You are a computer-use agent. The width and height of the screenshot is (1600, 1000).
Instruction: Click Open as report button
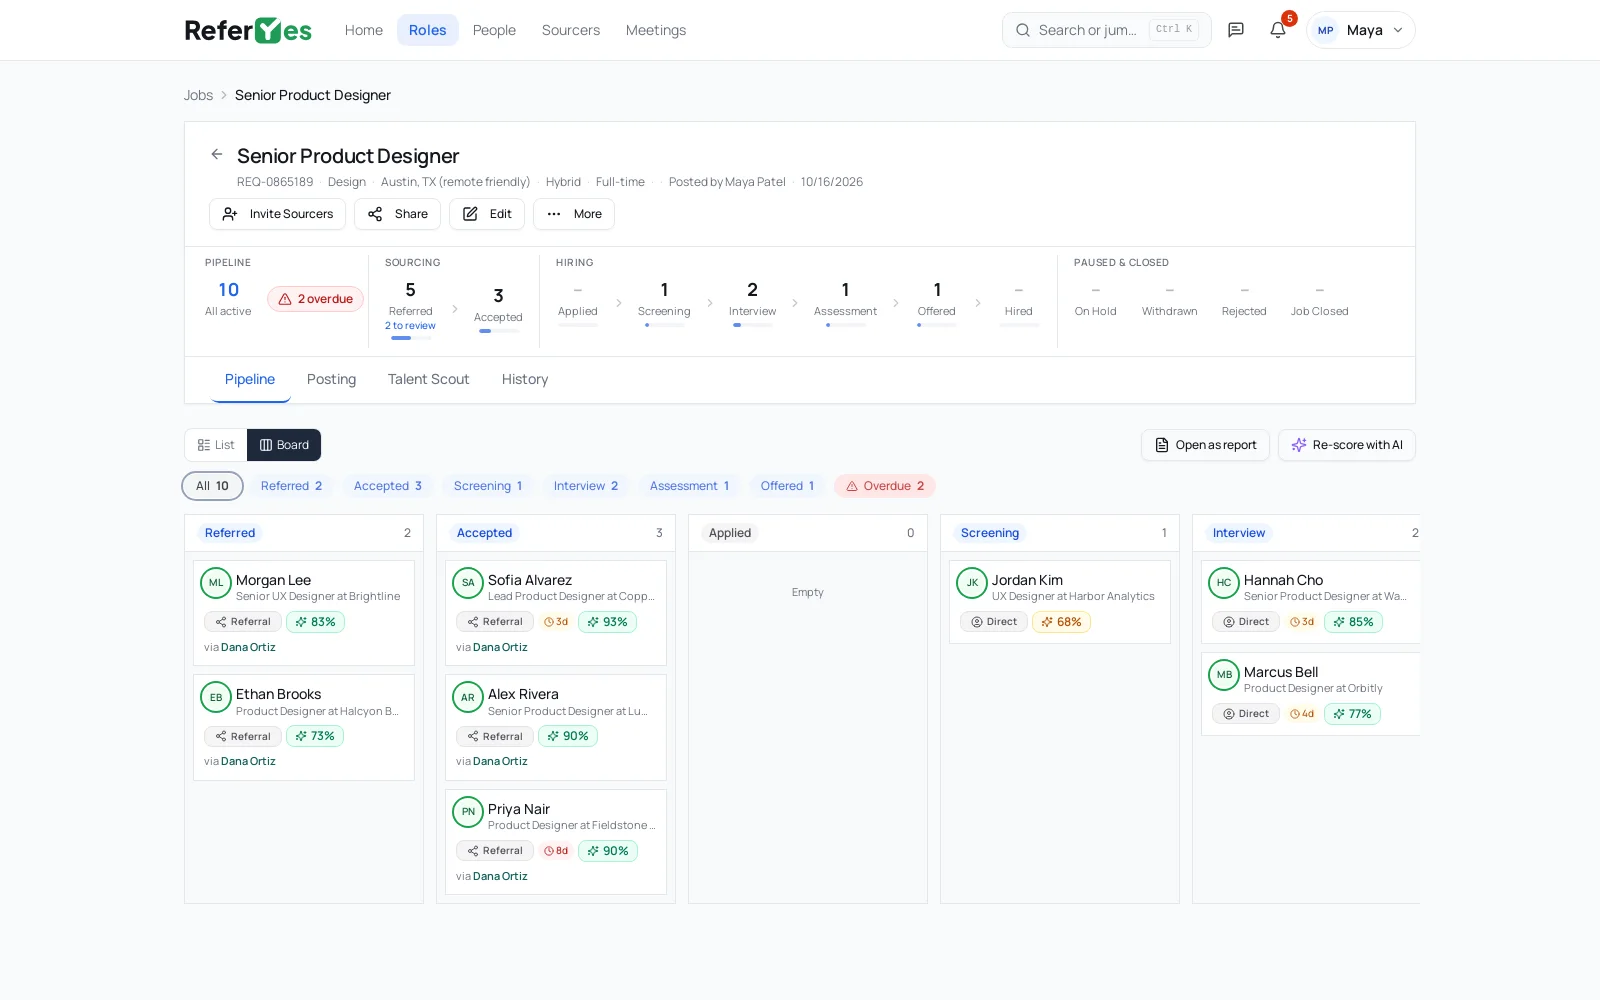(1205, 445)
